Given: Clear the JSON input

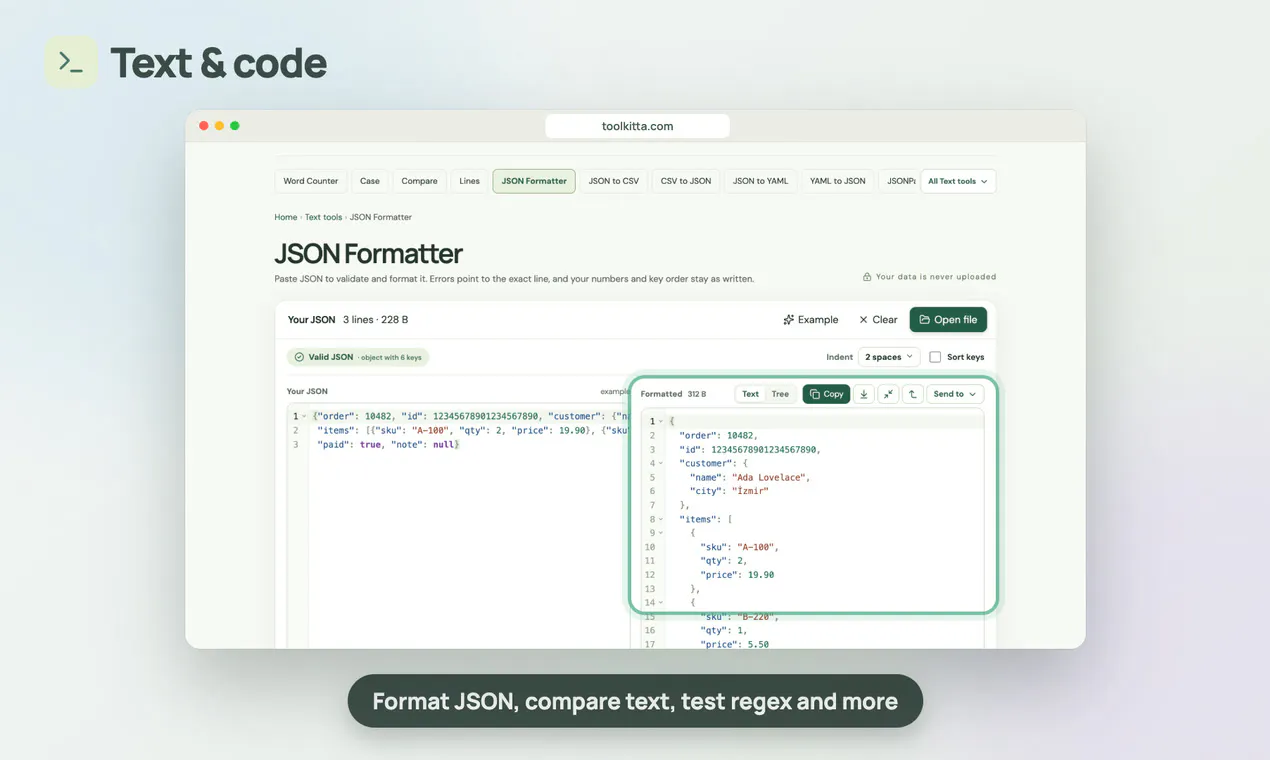Looking at the screenshot, I should (x=878, y=320).
